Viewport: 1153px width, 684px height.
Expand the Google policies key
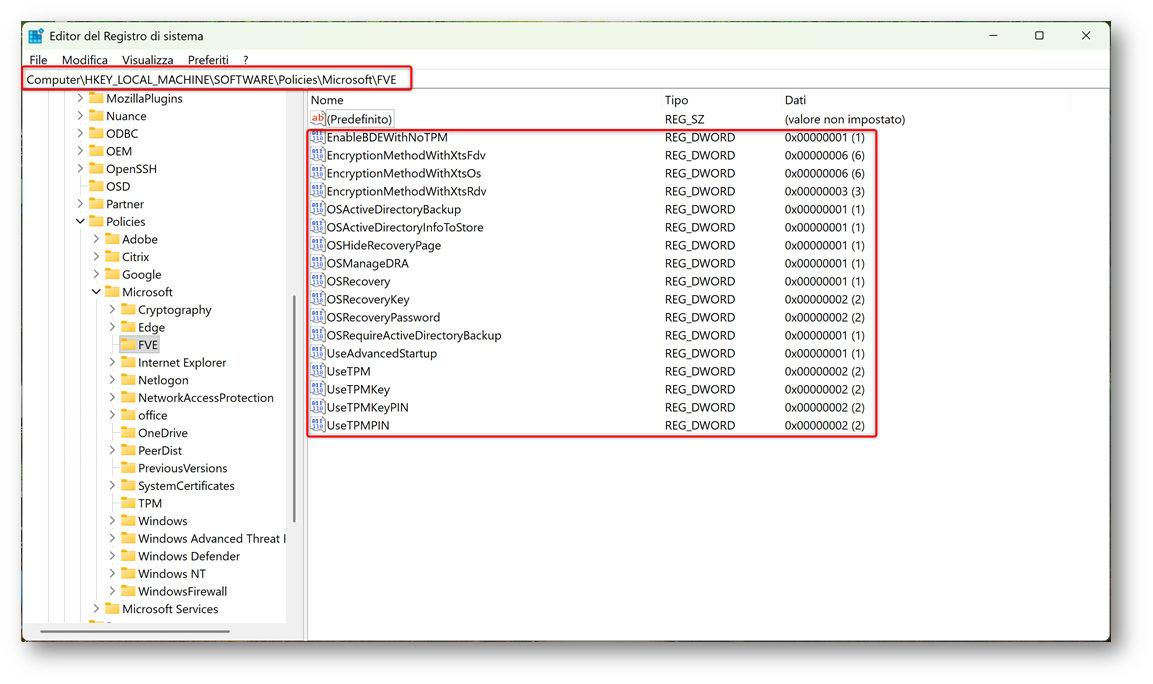click(x=96, y=275)
